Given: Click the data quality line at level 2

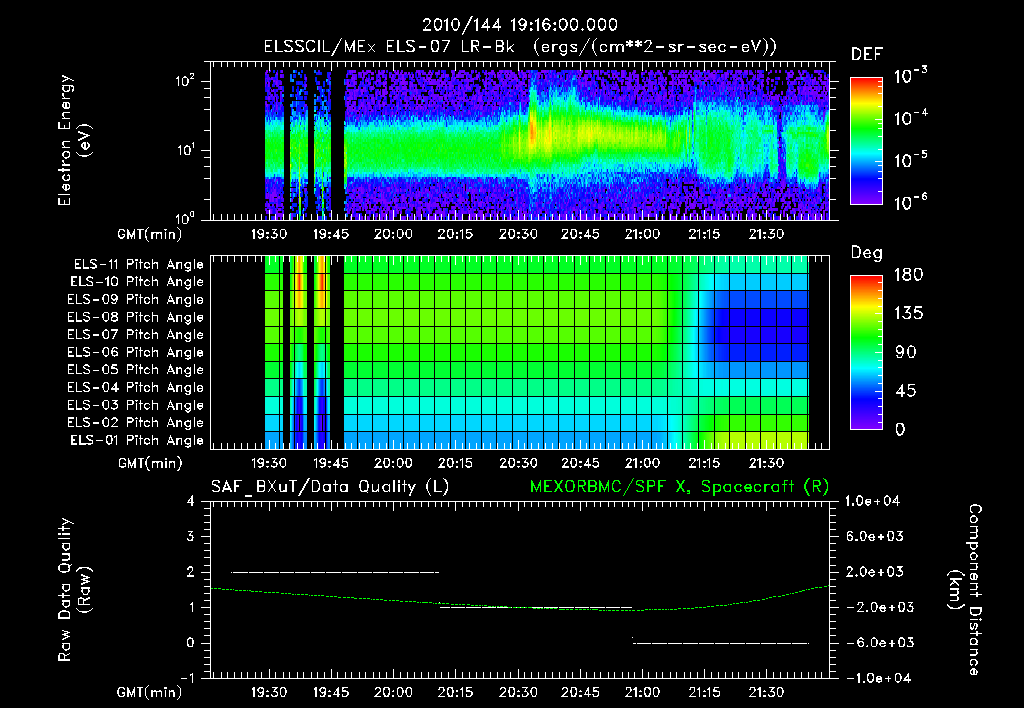Looking at the screenshot, I should pos(335,572).
